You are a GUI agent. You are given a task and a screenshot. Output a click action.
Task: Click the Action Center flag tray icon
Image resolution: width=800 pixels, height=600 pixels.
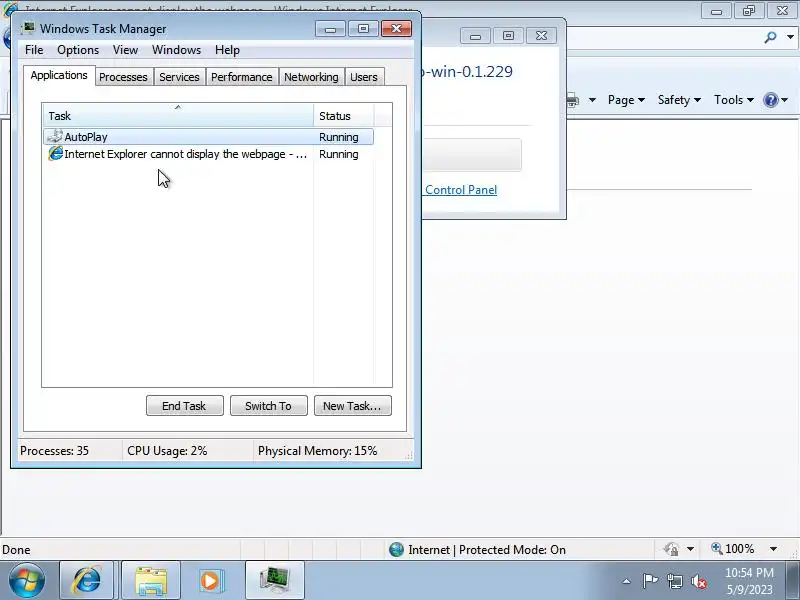coord(649,581)
